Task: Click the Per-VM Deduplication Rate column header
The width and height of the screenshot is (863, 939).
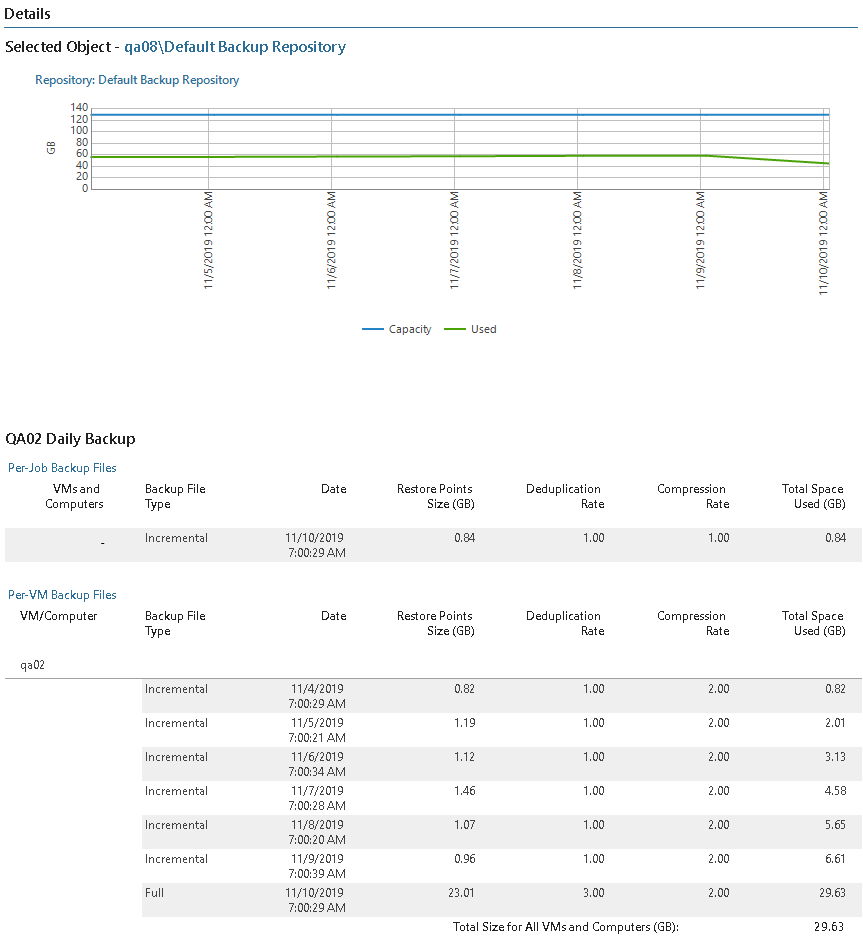Action: [x=565, y=623]
